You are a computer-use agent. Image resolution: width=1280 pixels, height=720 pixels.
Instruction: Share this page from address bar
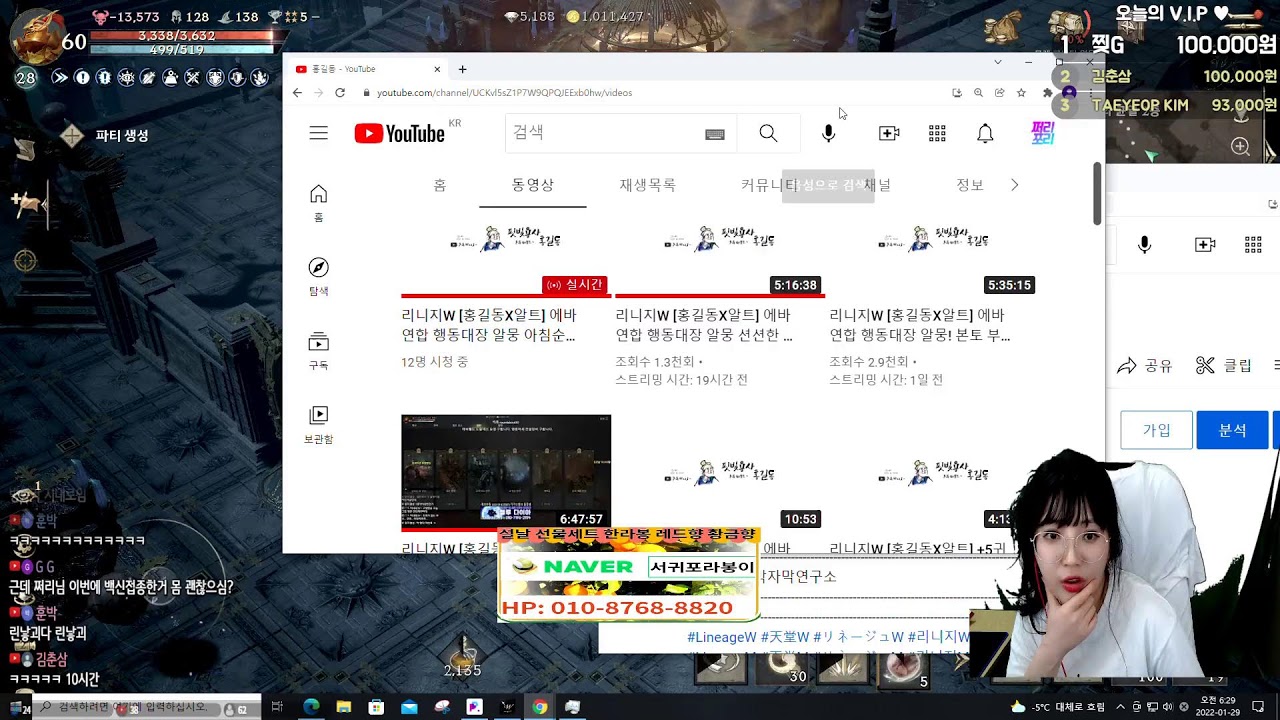[999, 93]
